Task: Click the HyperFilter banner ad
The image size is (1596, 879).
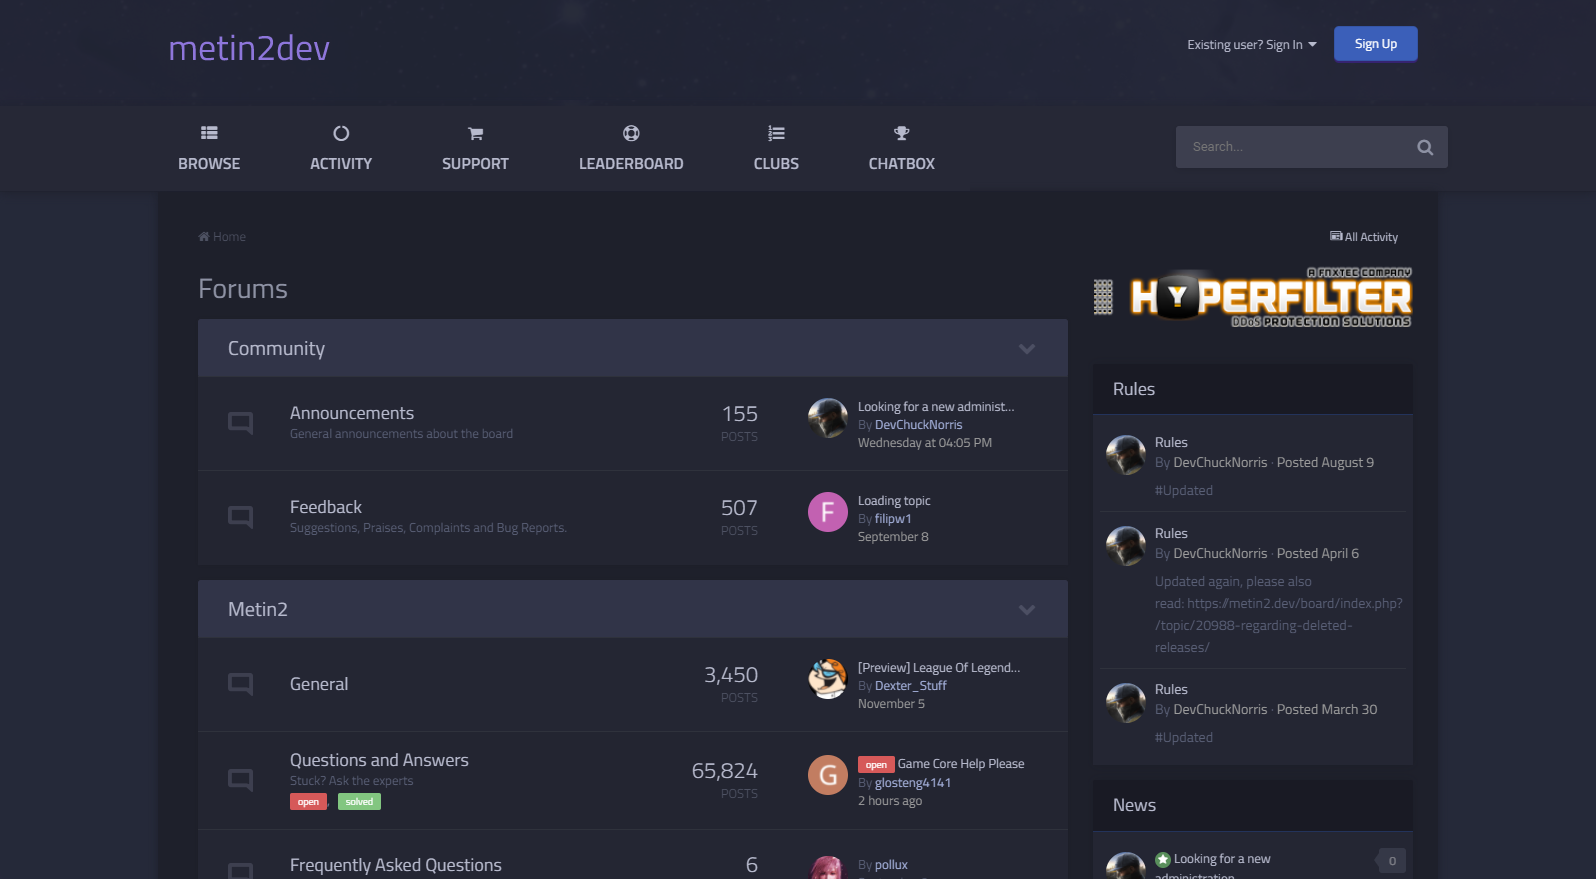Action: coord(1253,297)
